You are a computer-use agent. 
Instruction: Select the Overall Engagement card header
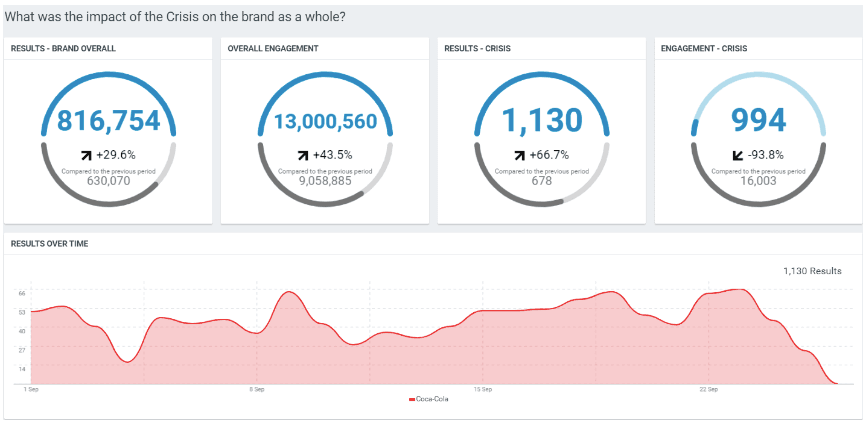point(273,48)
